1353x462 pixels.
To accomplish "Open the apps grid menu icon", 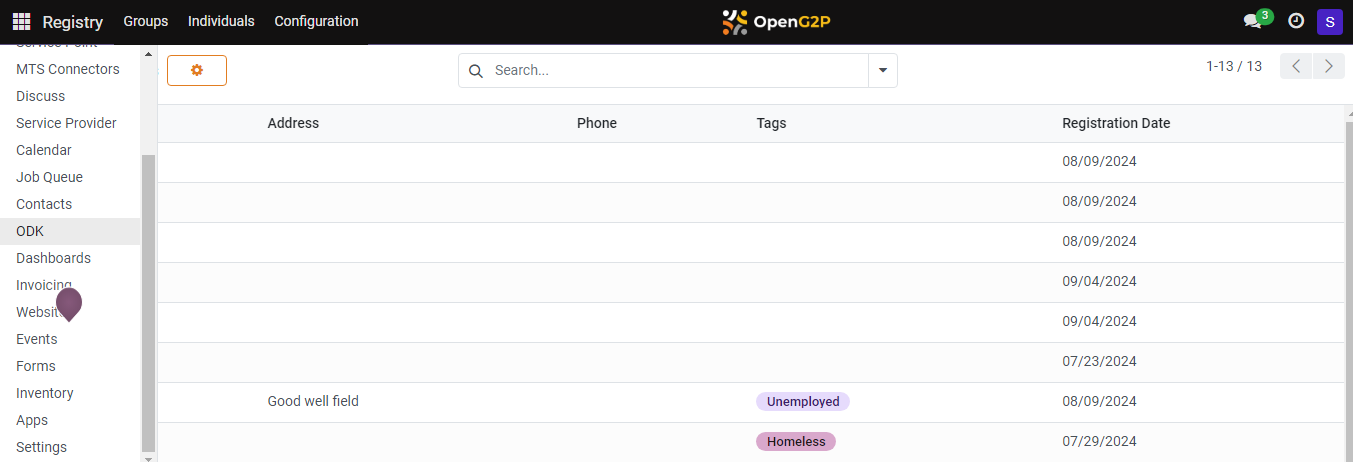I will click(21, 21).
